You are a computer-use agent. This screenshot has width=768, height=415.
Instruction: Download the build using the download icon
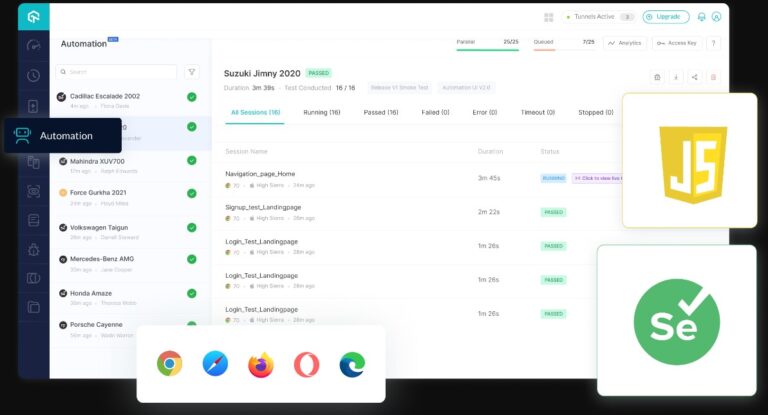pyautogui.click(x=675, y=77)
